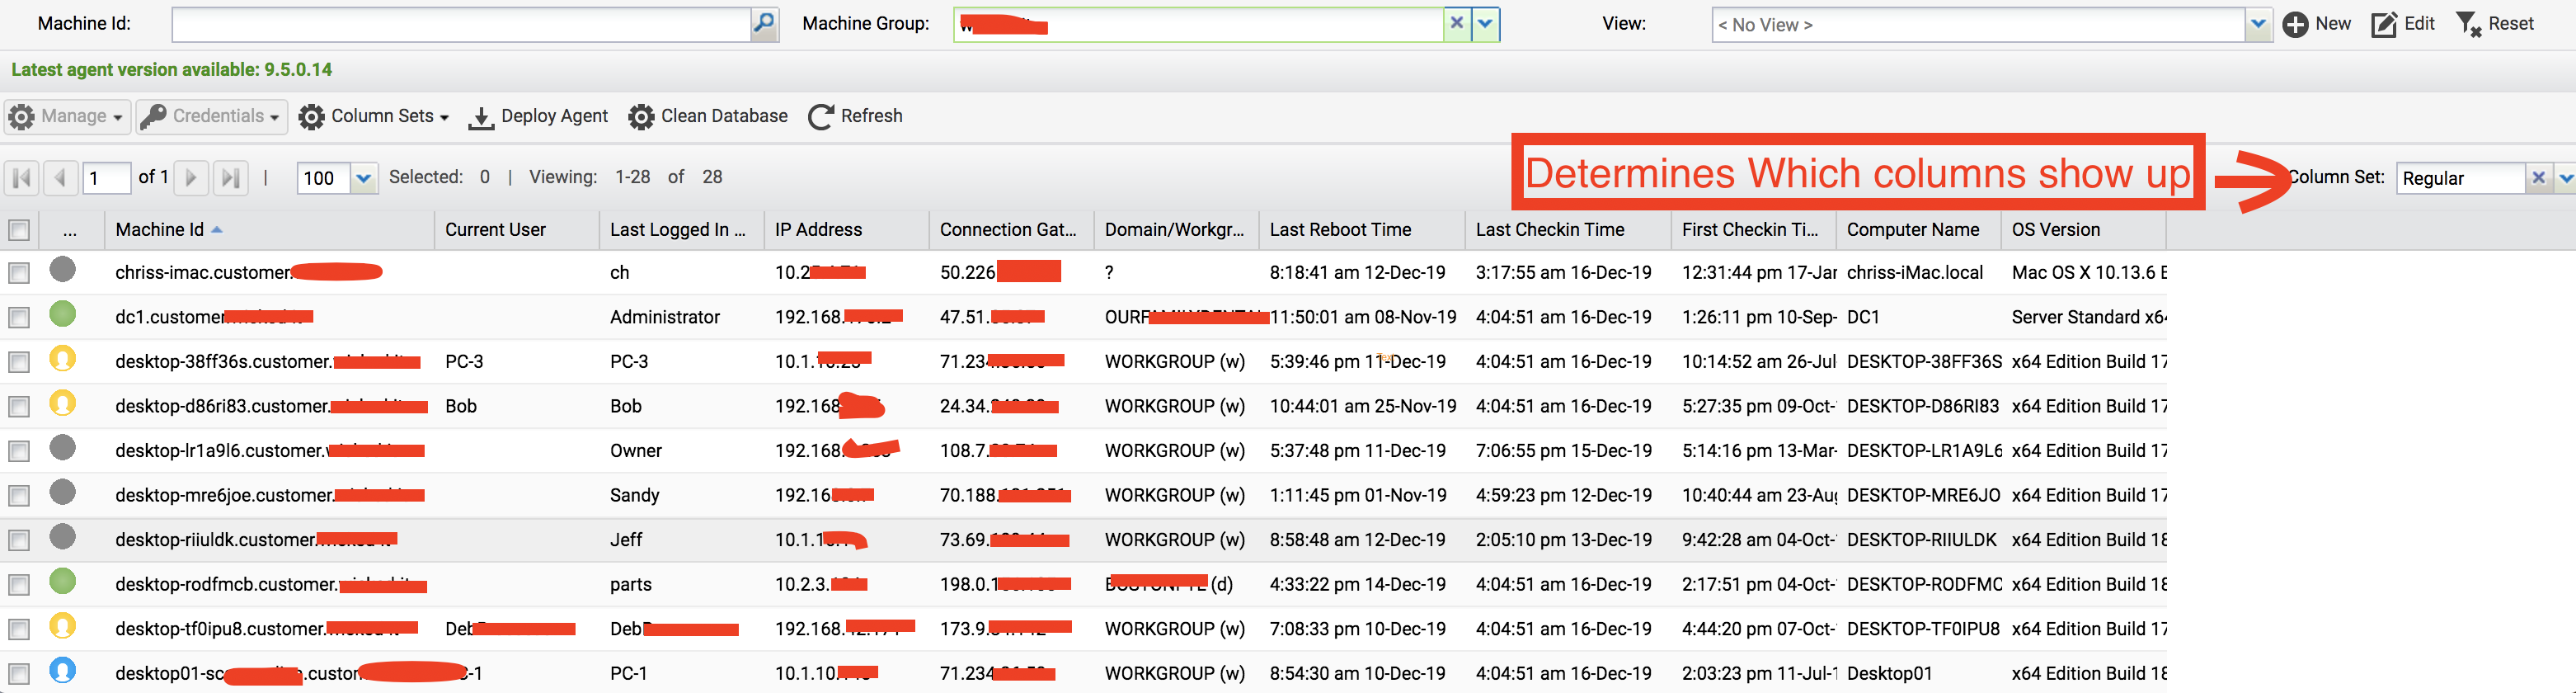Click yellow status icon for desktop-d86ri83
This screenshot has height=693, width=2576.
(x=62, y=403)
